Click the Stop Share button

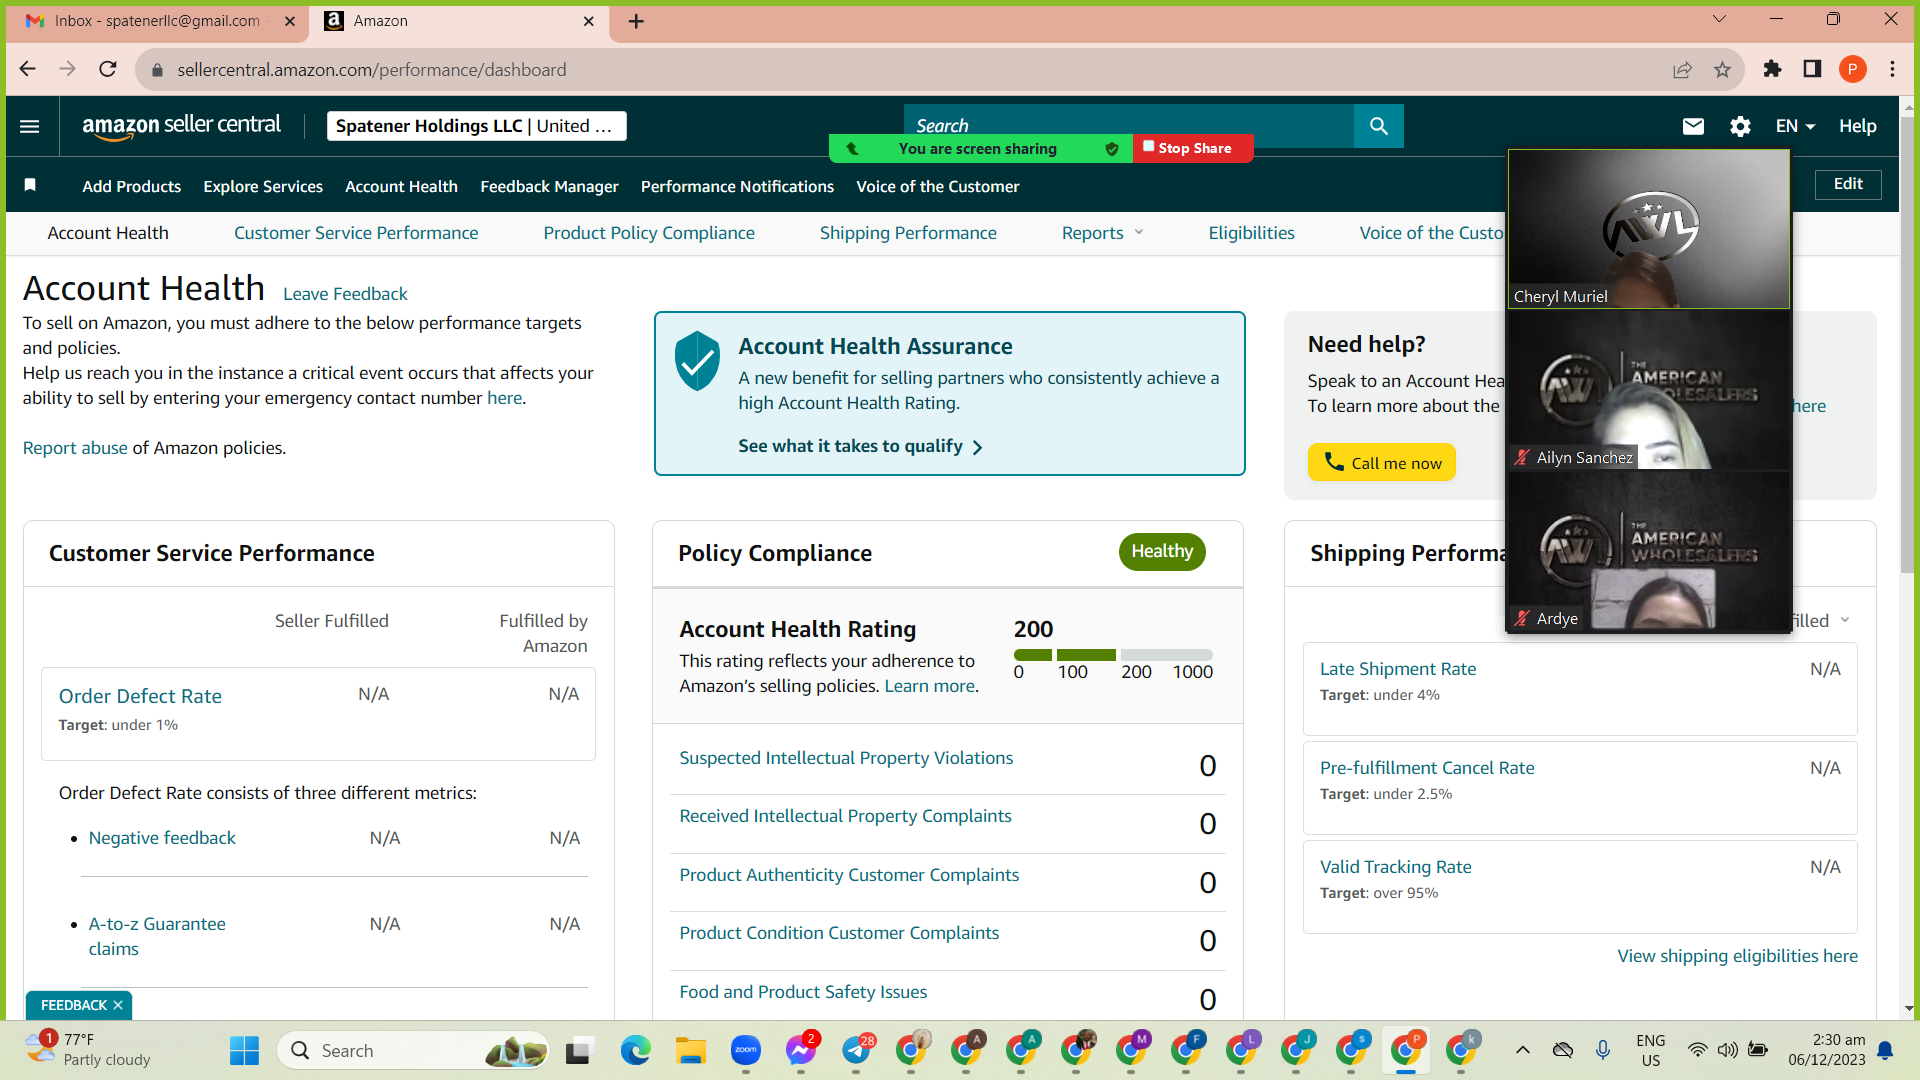pos(1193,148)
